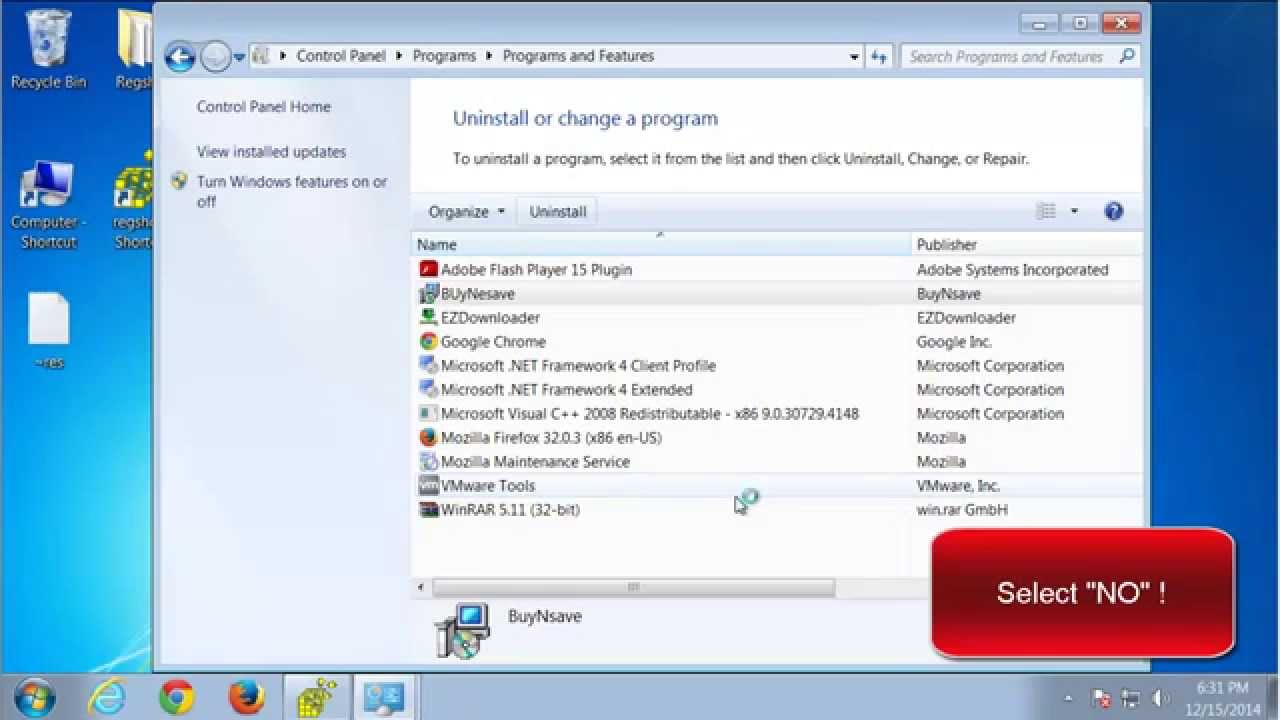Screen dimensions: 1280x720
Task: Click Programs and Features breadcrumb
Action: [x=578, y=56]
